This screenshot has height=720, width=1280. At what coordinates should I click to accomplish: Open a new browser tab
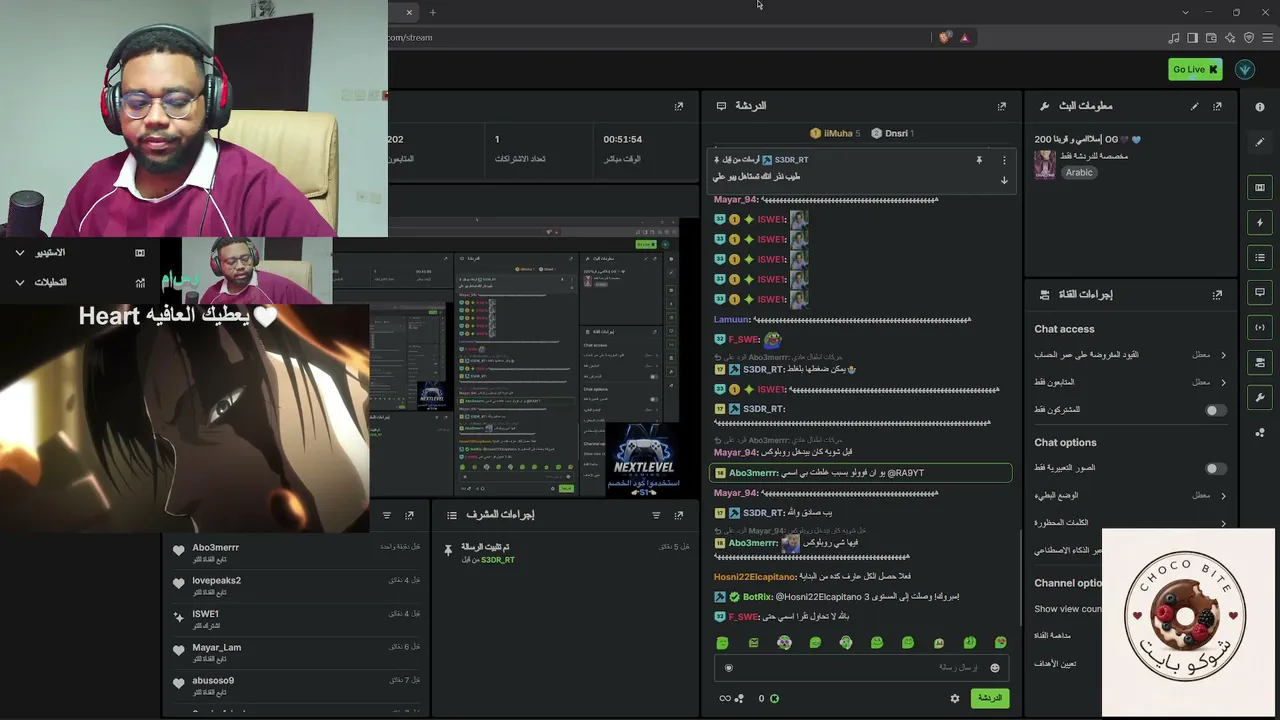coord(433,12)
